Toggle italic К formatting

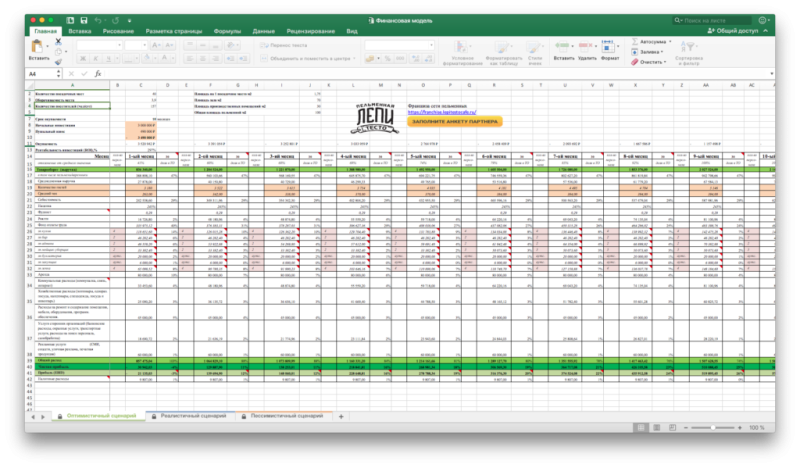click(x=95, y=59)
